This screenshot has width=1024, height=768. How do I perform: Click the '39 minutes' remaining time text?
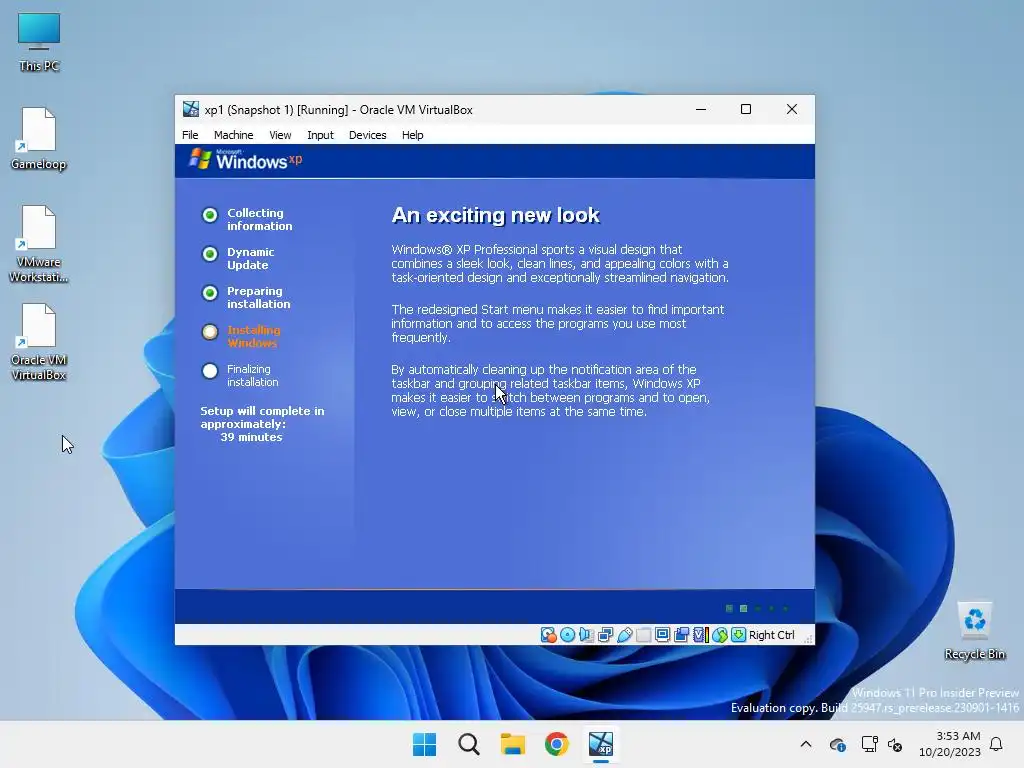pyautogui.click(x=251, y=438)
